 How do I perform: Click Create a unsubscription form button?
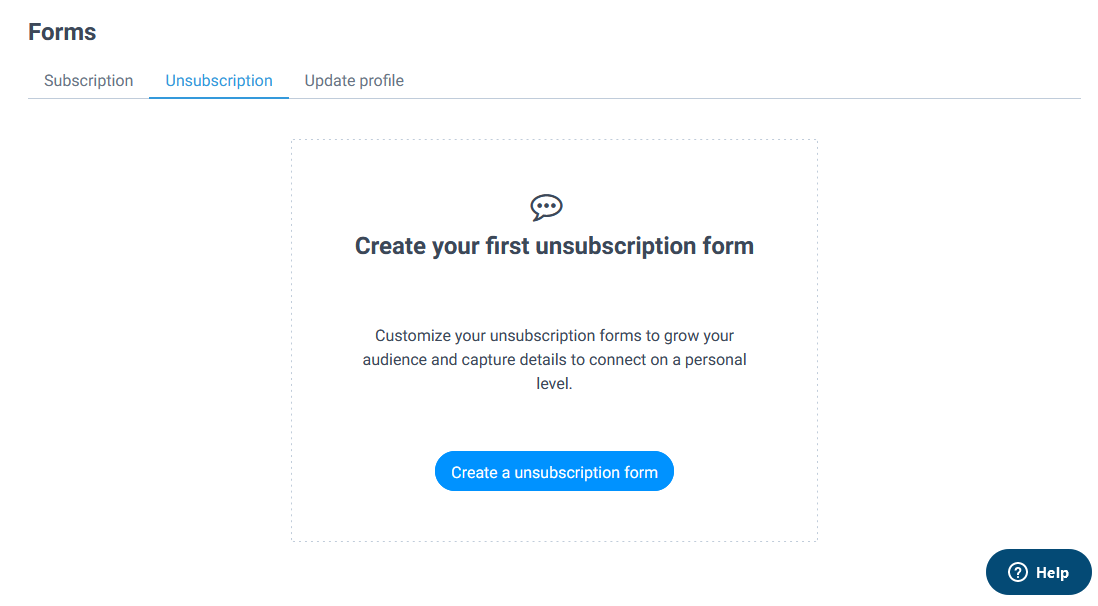pos(554,471)
